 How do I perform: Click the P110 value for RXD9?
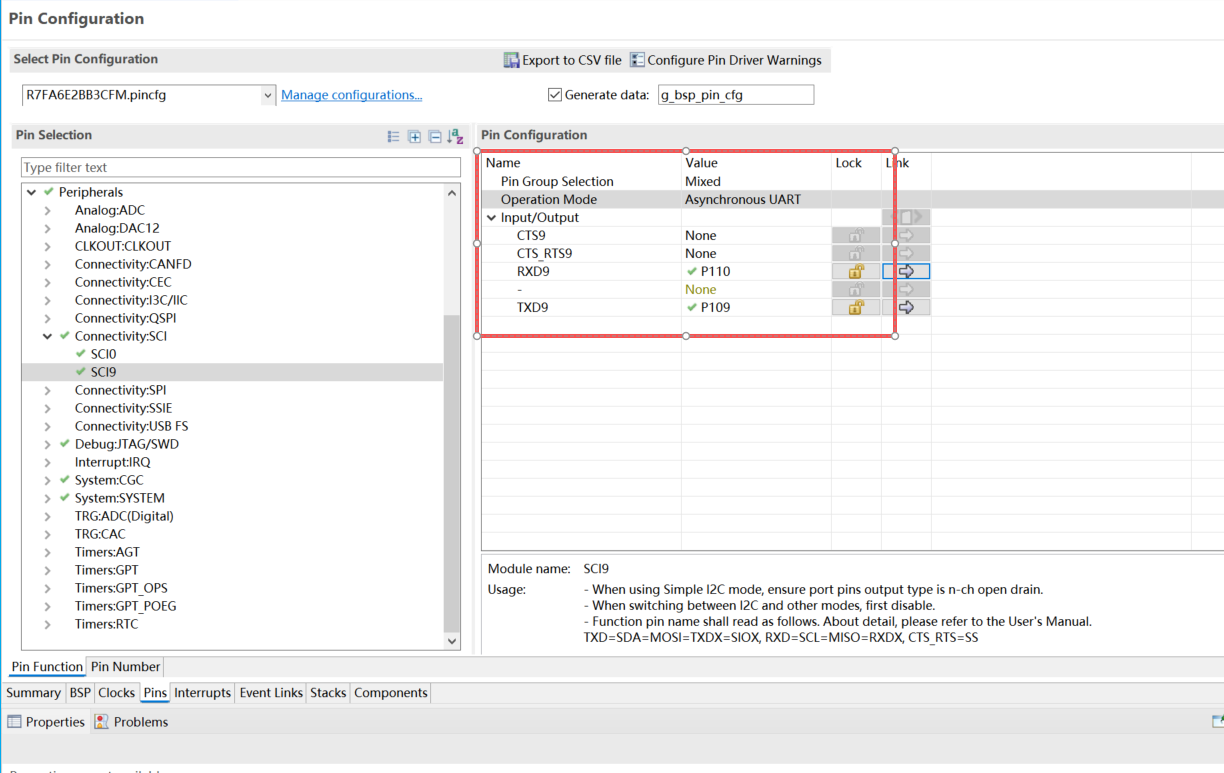(715, 271)
